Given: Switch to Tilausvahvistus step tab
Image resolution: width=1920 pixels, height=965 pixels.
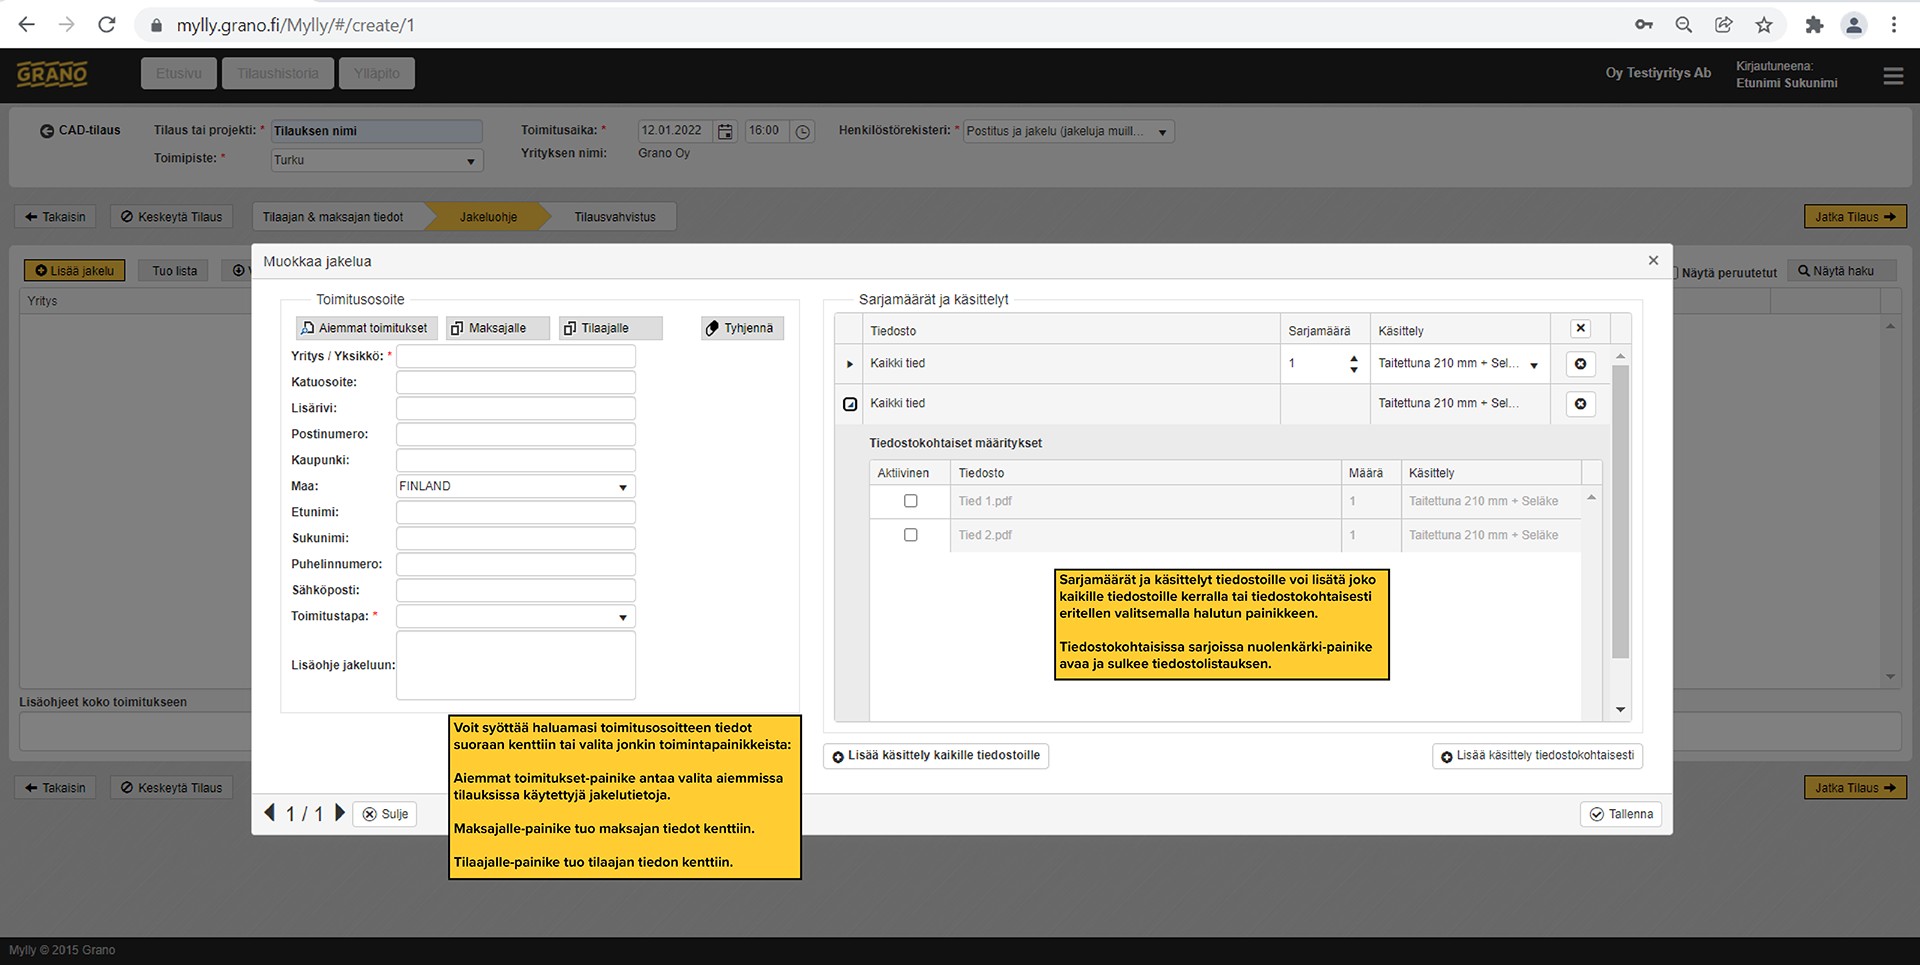Looking at the screenshot, I should (614, 217).
